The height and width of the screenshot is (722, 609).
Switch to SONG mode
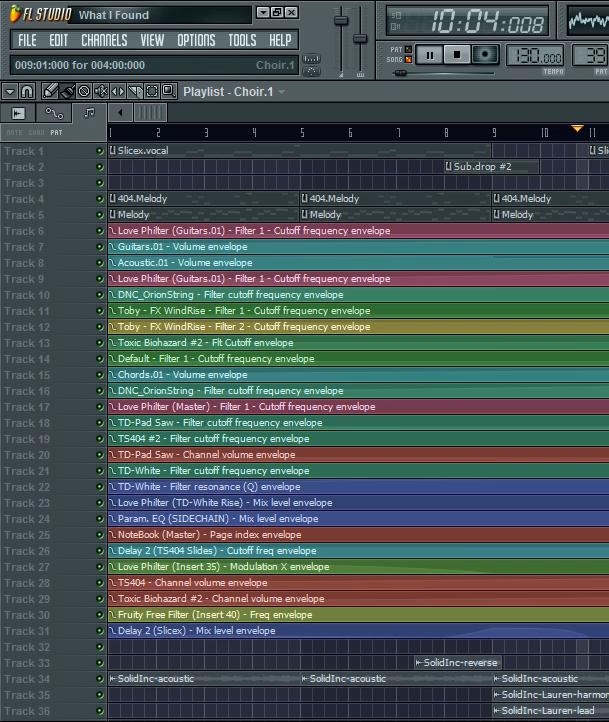(x=408, y=59)
